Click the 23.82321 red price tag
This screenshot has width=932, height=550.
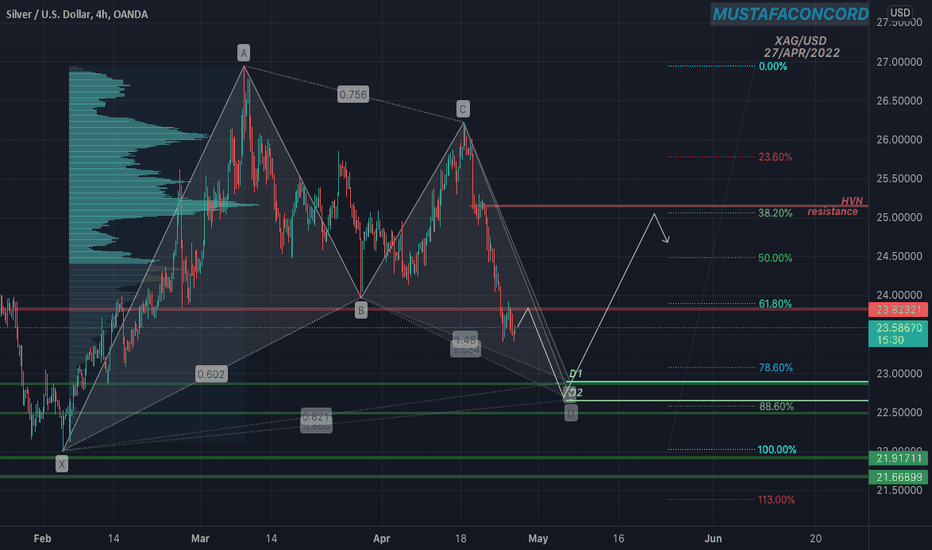click(898, 309)
